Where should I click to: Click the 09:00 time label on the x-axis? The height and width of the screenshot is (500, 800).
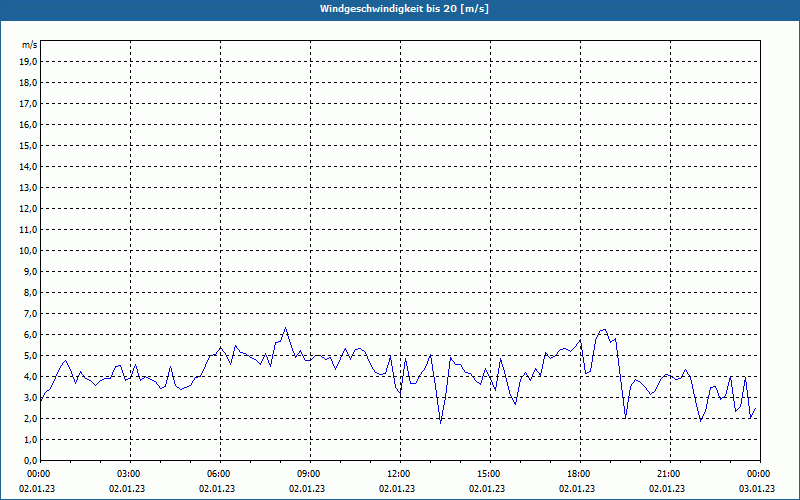point(311,474)
